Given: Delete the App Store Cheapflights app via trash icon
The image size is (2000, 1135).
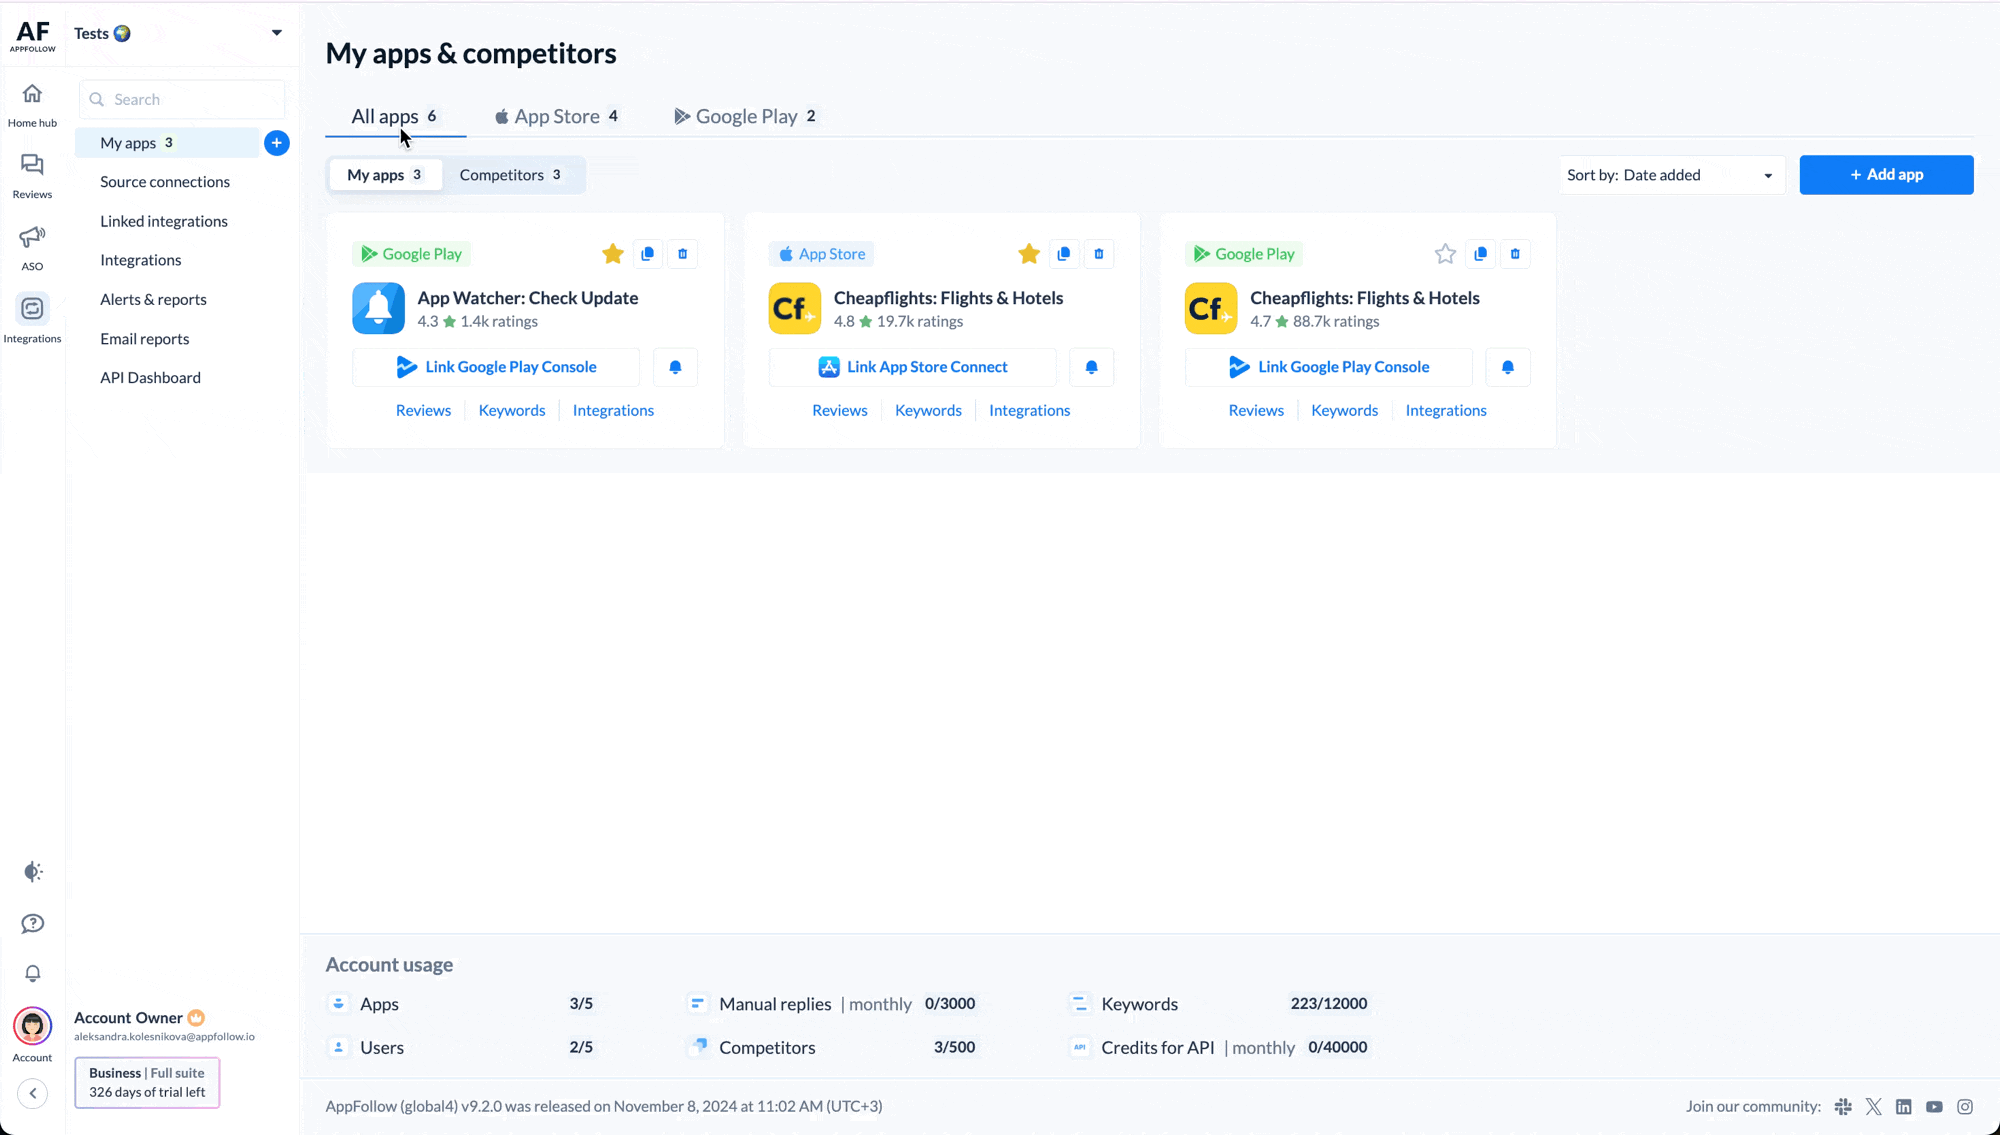Looking at the screenshot, I should pos(1099,254).
